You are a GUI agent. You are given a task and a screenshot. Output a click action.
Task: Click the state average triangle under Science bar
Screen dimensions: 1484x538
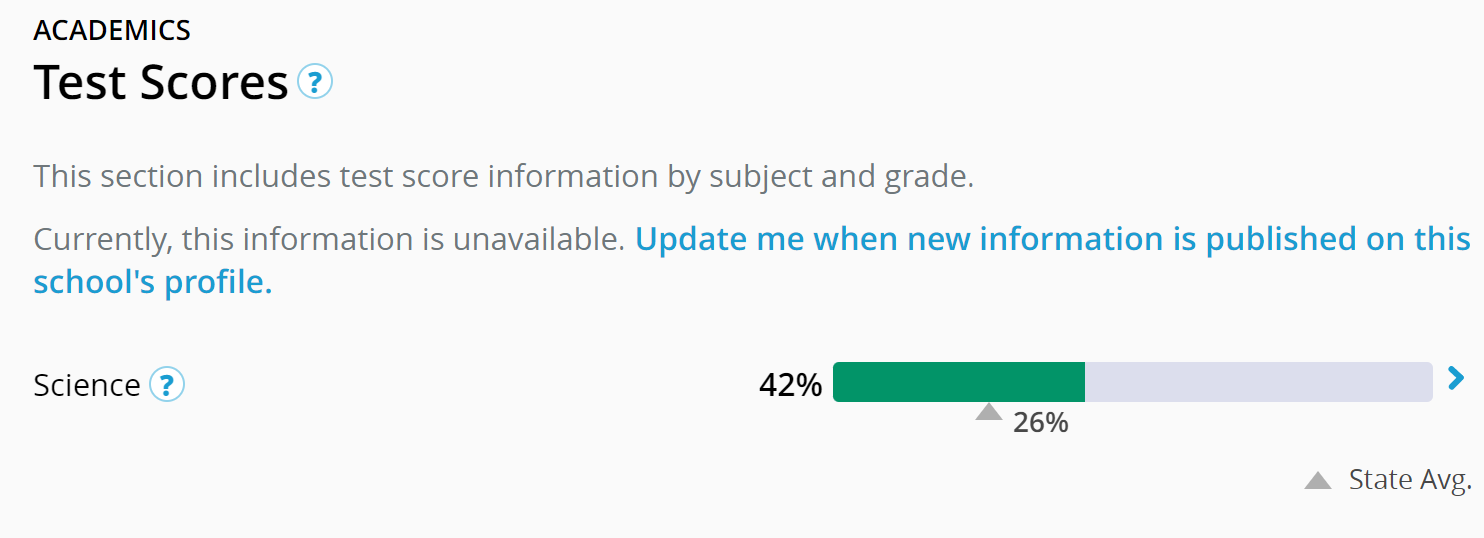[988, 412]
